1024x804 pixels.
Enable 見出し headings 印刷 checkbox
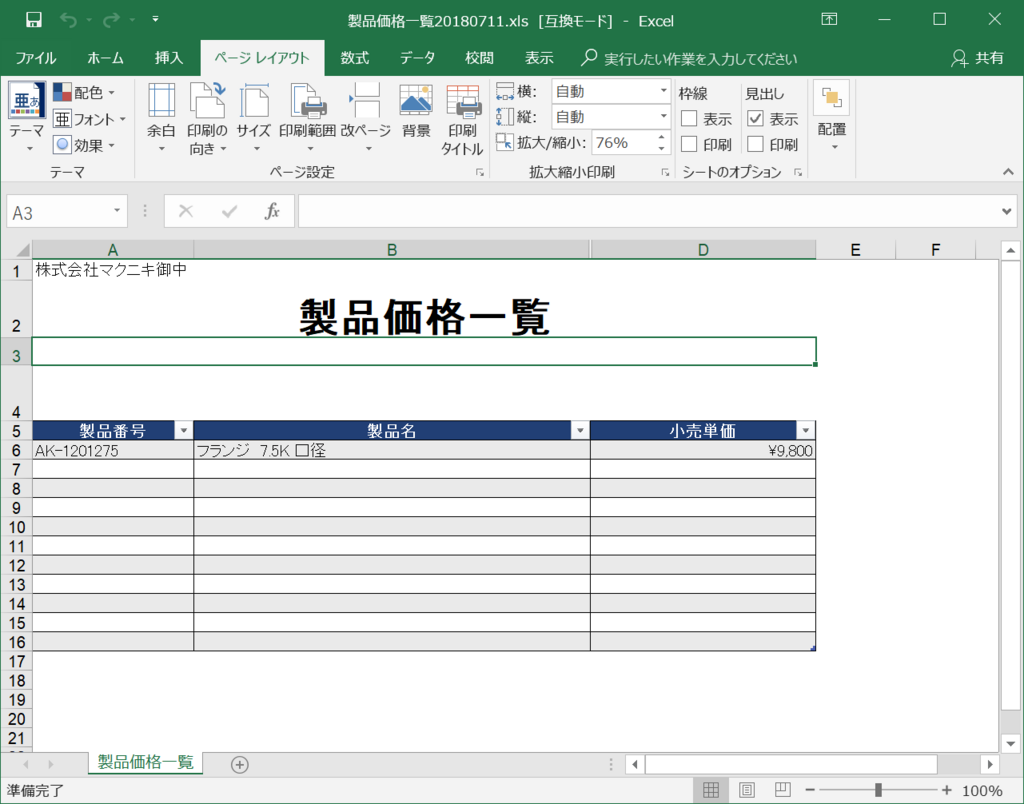[x=756, y=144]
